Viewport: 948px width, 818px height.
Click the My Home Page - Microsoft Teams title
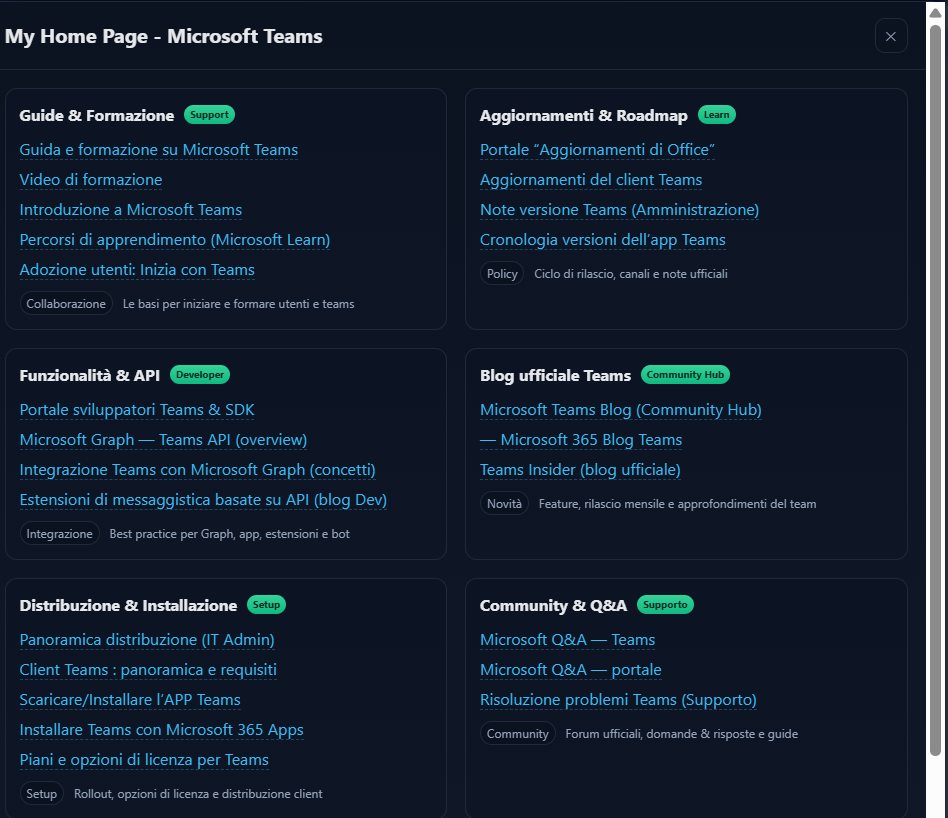[163, 36]
